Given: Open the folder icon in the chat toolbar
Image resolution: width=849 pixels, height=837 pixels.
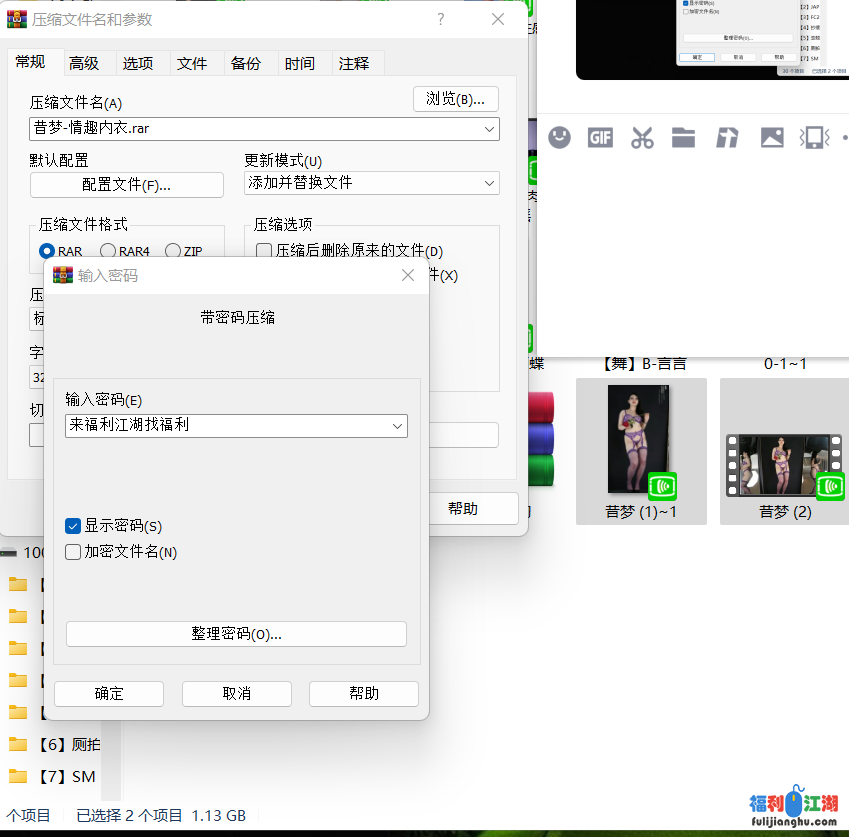Looking at the screenshot, I should (684, 138).
